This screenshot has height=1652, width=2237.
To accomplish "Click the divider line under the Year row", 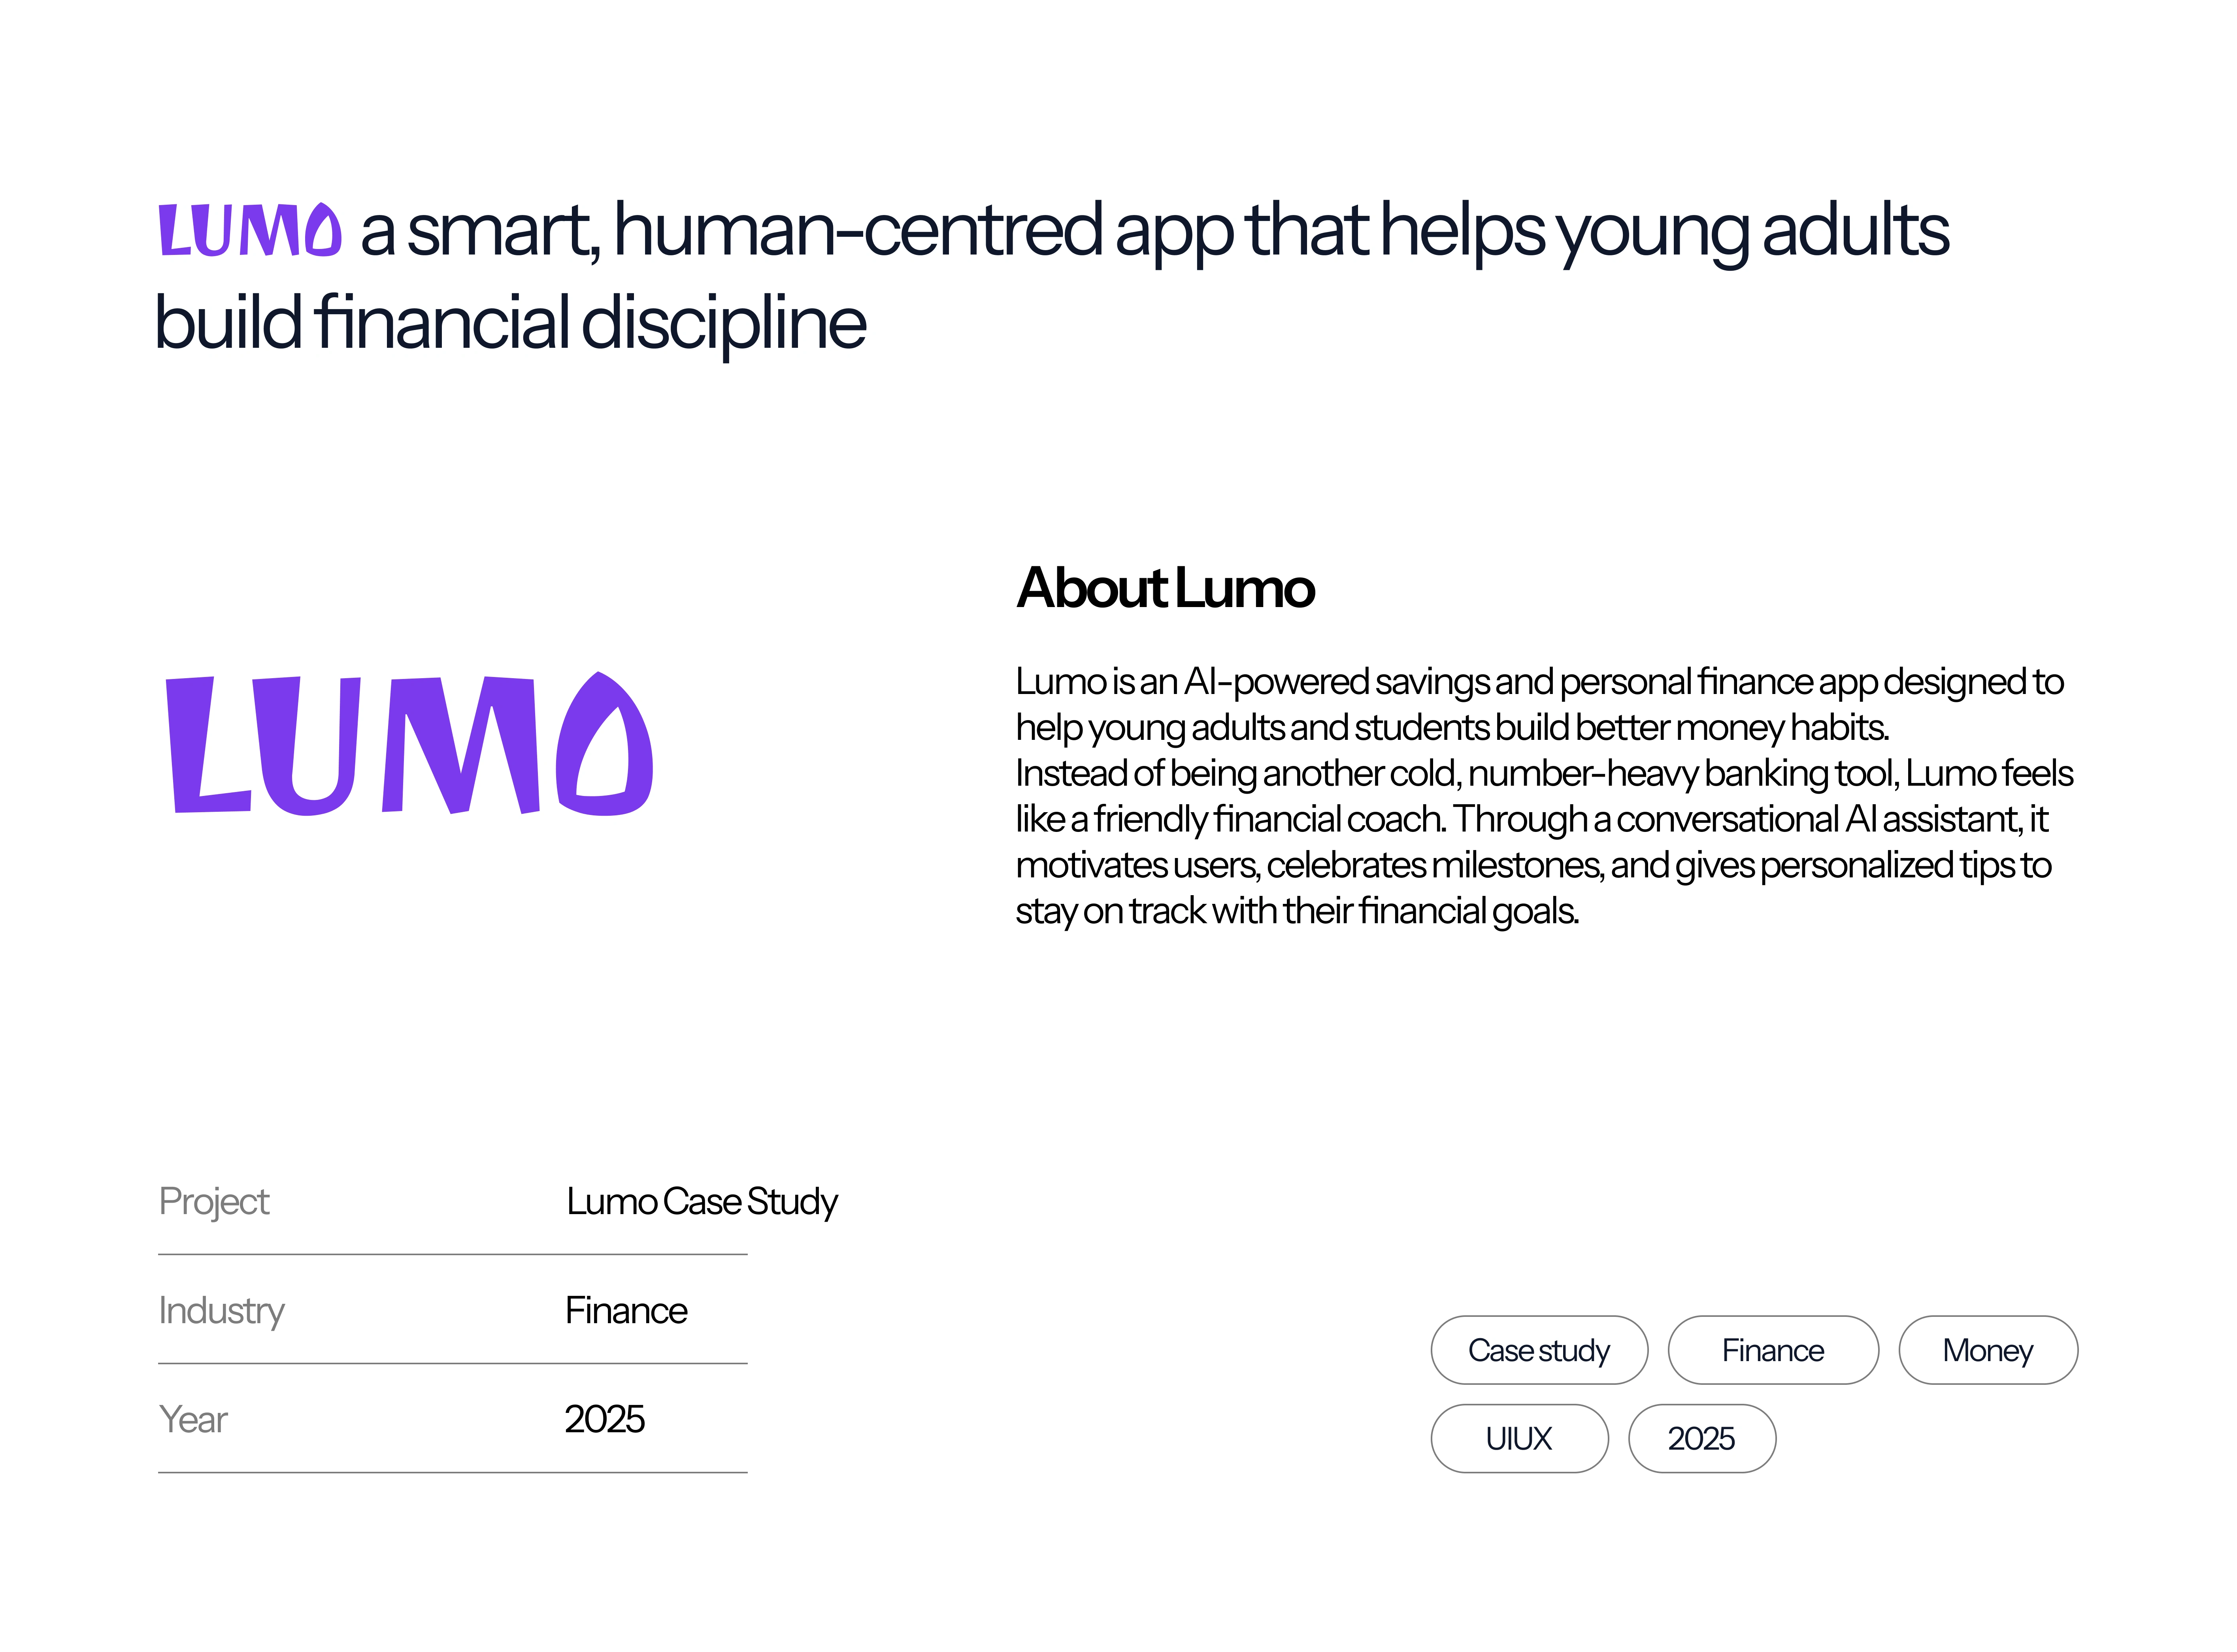I will (x=452, y=1472).
